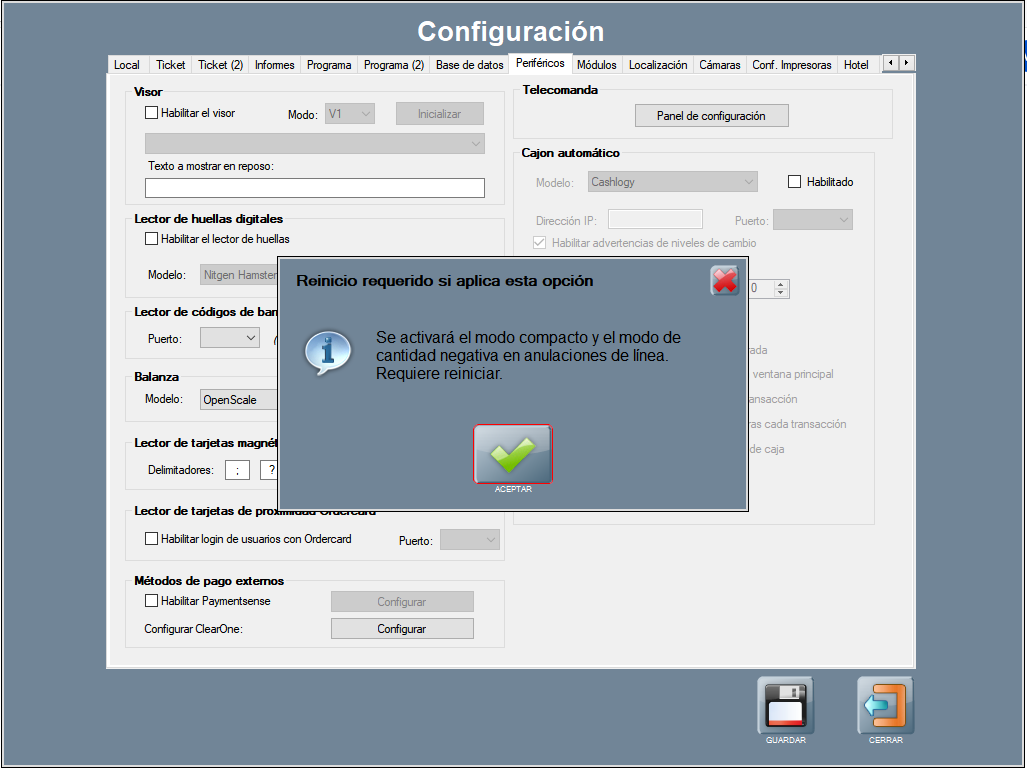Expand the barcode reader Puerto dropdown

(230, 338)
